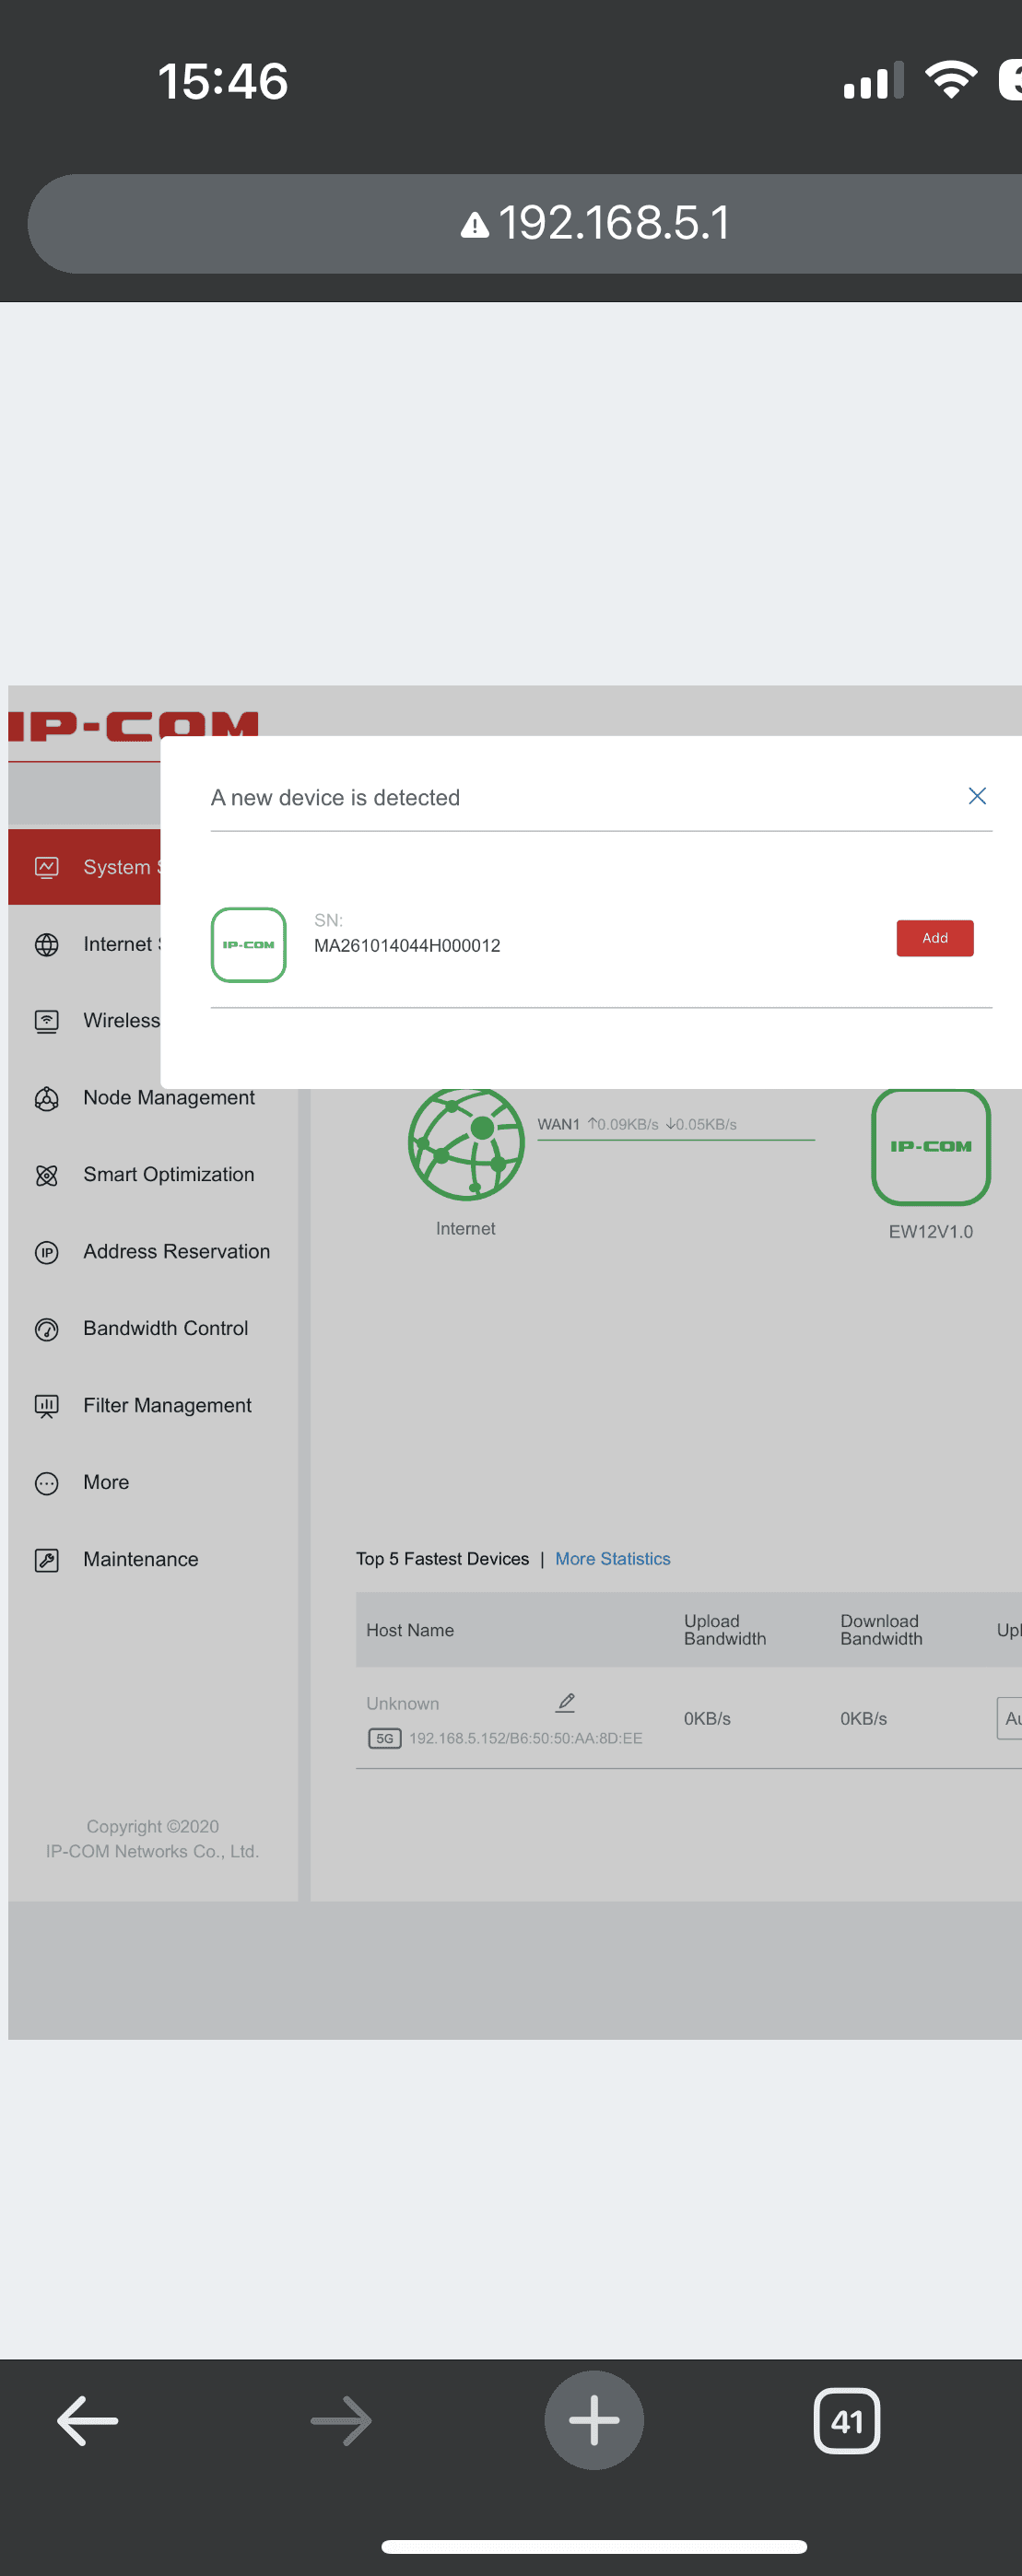Click the Address Reservation IP icon

(47, 1252)
